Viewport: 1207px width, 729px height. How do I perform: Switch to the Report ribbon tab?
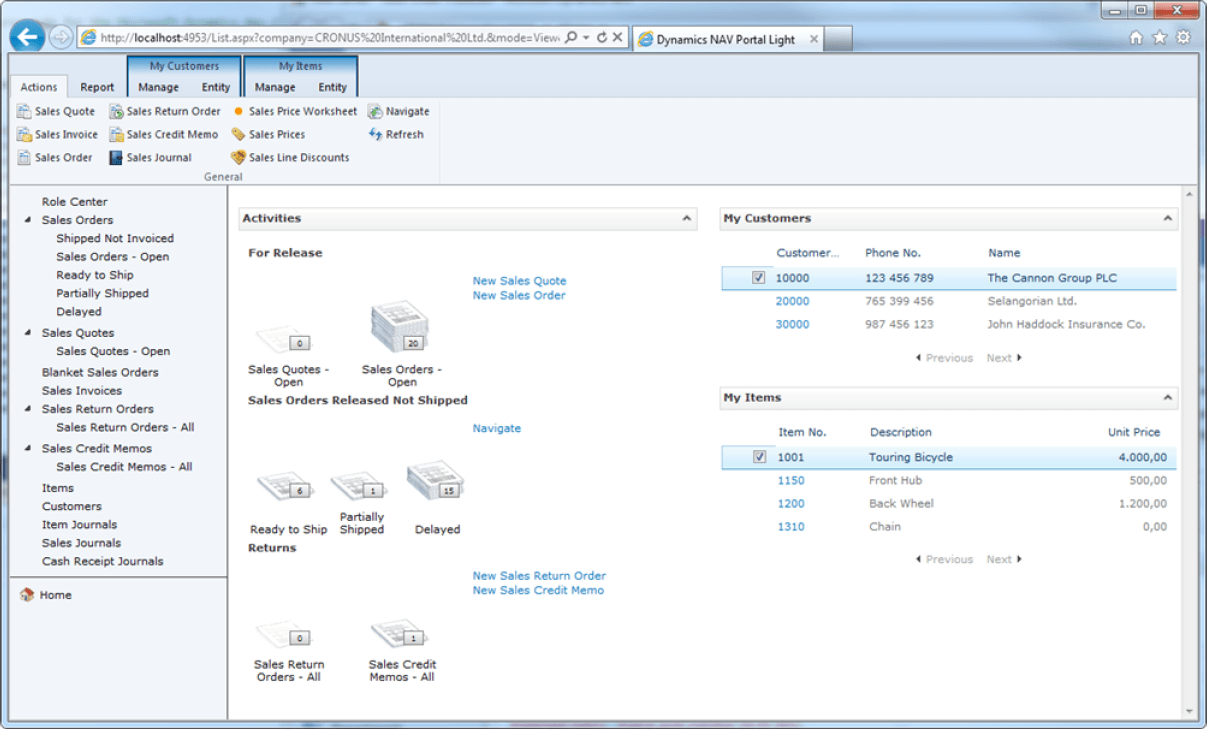pyautogui.click(x=98, y=87)
